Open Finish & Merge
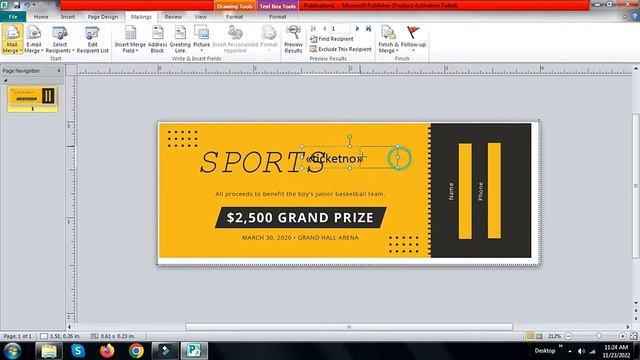This screenshot has width=640, height=360. (x=388, y=39)
